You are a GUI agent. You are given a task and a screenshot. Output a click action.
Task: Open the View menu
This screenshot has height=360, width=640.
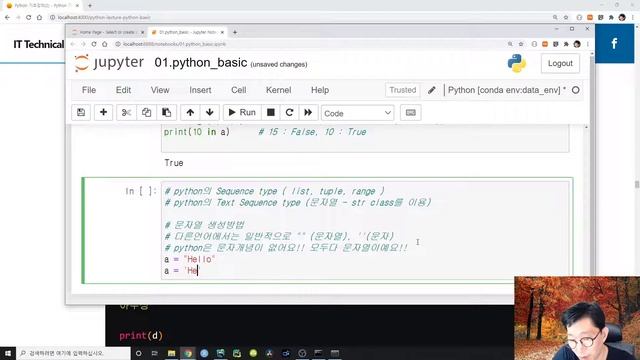[x=160, y=90]
